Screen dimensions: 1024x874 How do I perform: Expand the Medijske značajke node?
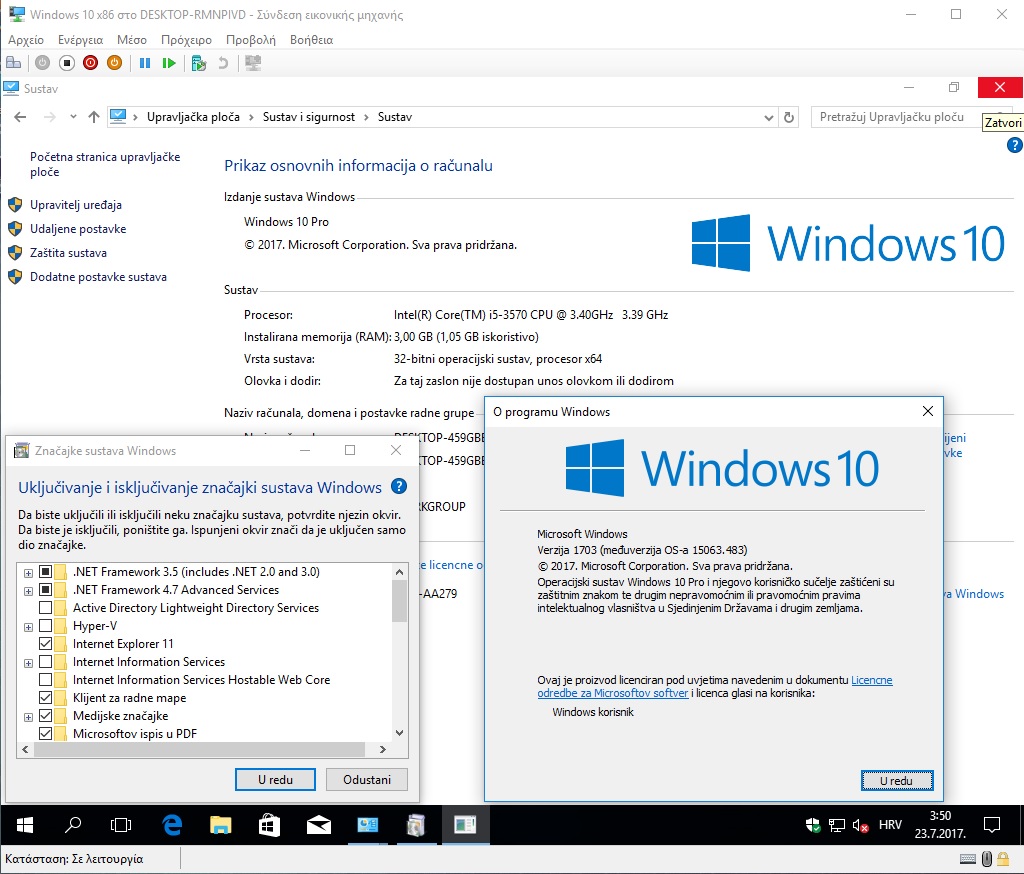click(28, 717)
